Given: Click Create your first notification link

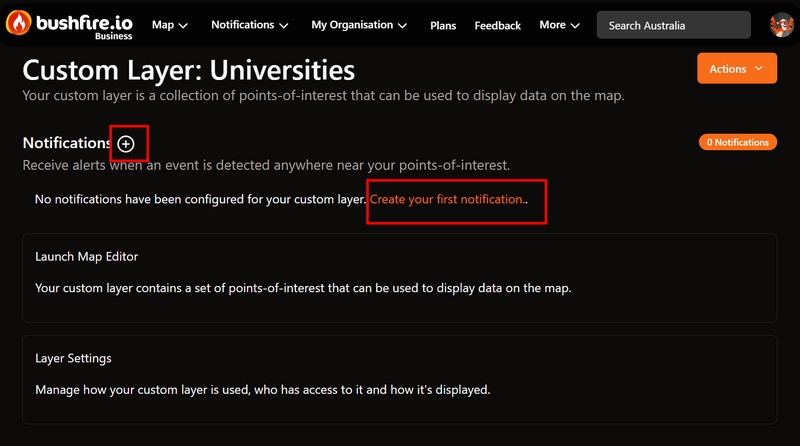Looking at the screenshot, I should (x=446, y=200).
